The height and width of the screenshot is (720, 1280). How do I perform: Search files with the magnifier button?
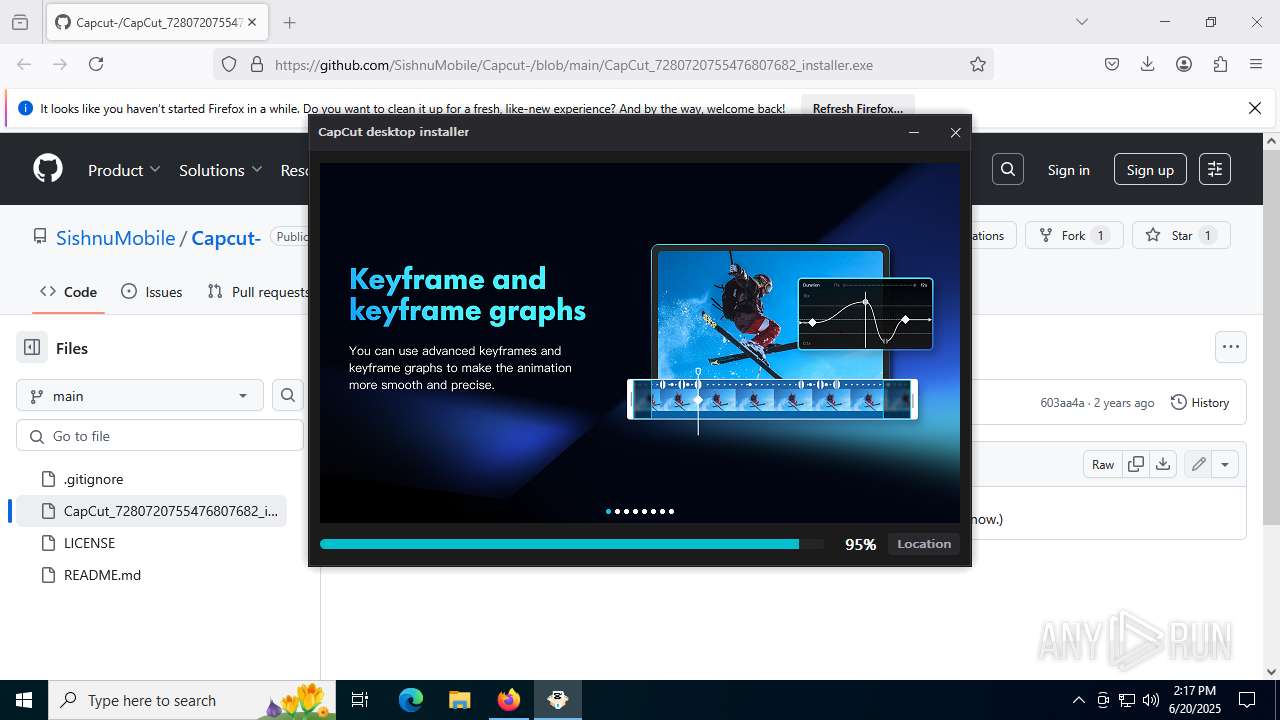point(288,395)
